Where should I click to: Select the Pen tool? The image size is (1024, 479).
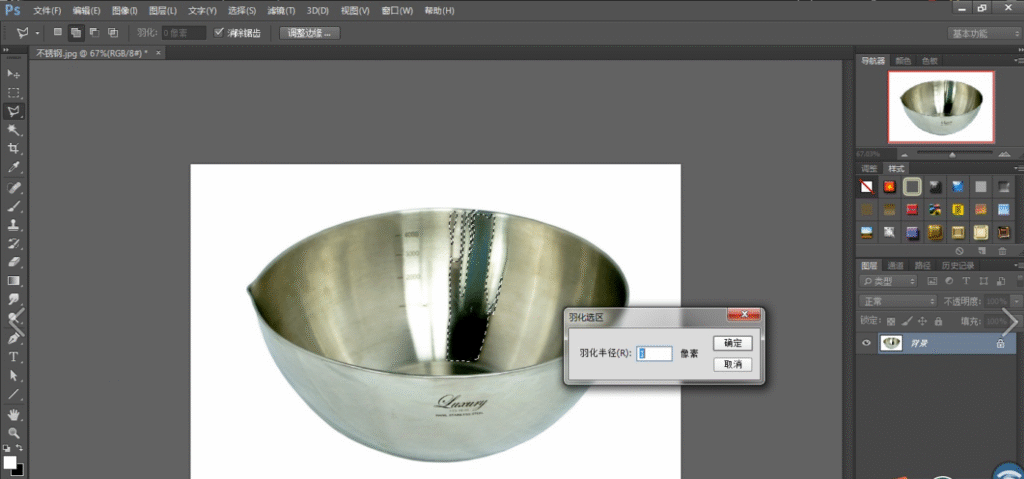tap(13, 339)
